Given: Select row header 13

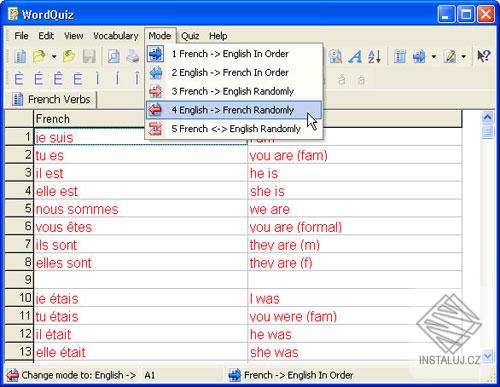Looking at the screenshot, I should pyautogui.click(x=19, y=352).
